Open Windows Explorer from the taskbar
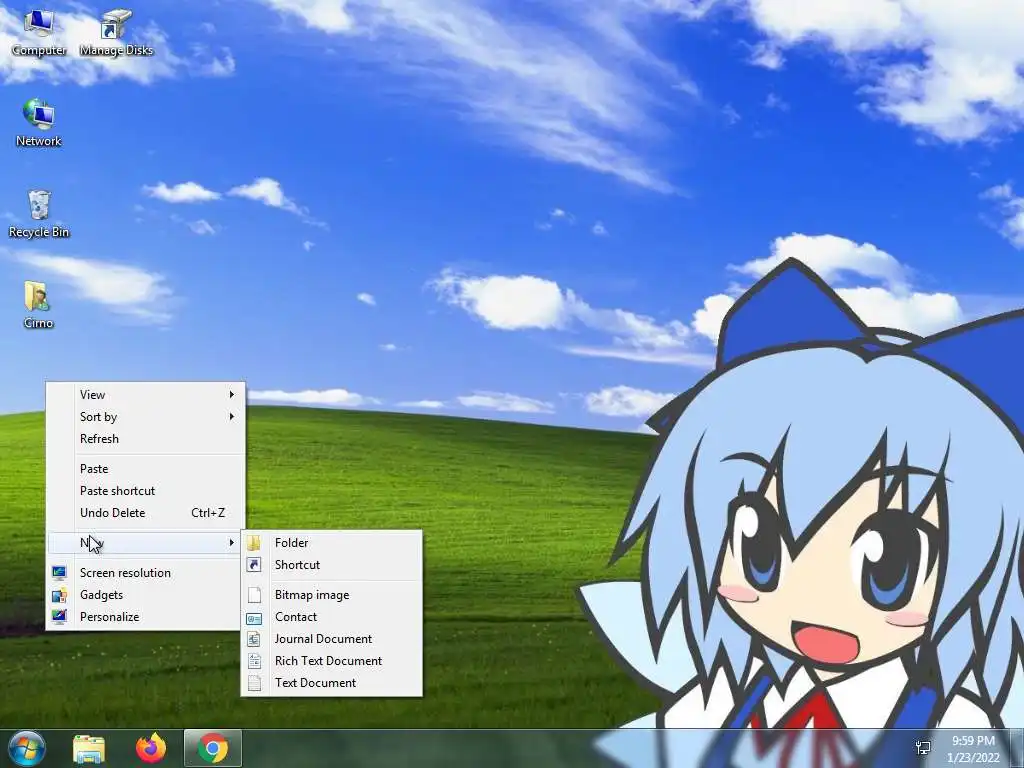 [x=89, y=748]
